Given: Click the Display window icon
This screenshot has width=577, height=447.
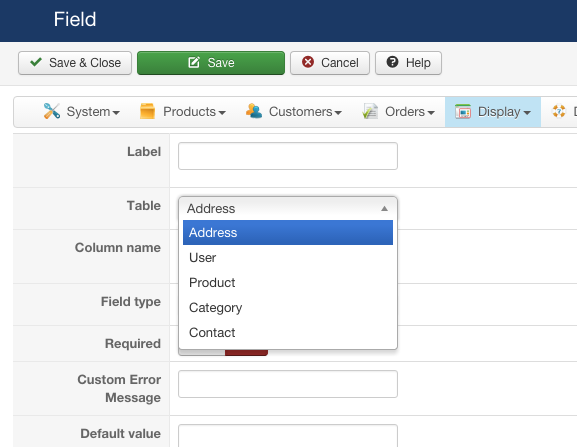Looking at the screenshot, I should [463, 111].
